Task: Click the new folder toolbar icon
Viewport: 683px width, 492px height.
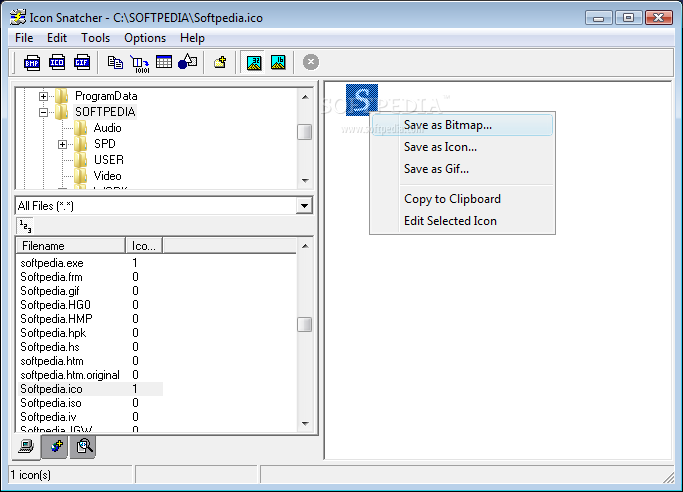Action: [x=220, y=62]
